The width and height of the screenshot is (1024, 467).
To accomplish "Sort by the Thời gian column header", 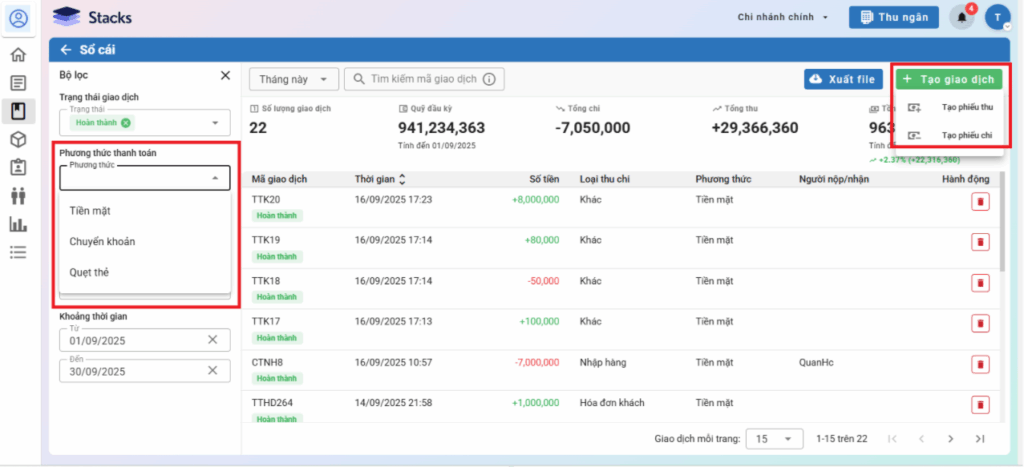I will click(x=380, y=179).
